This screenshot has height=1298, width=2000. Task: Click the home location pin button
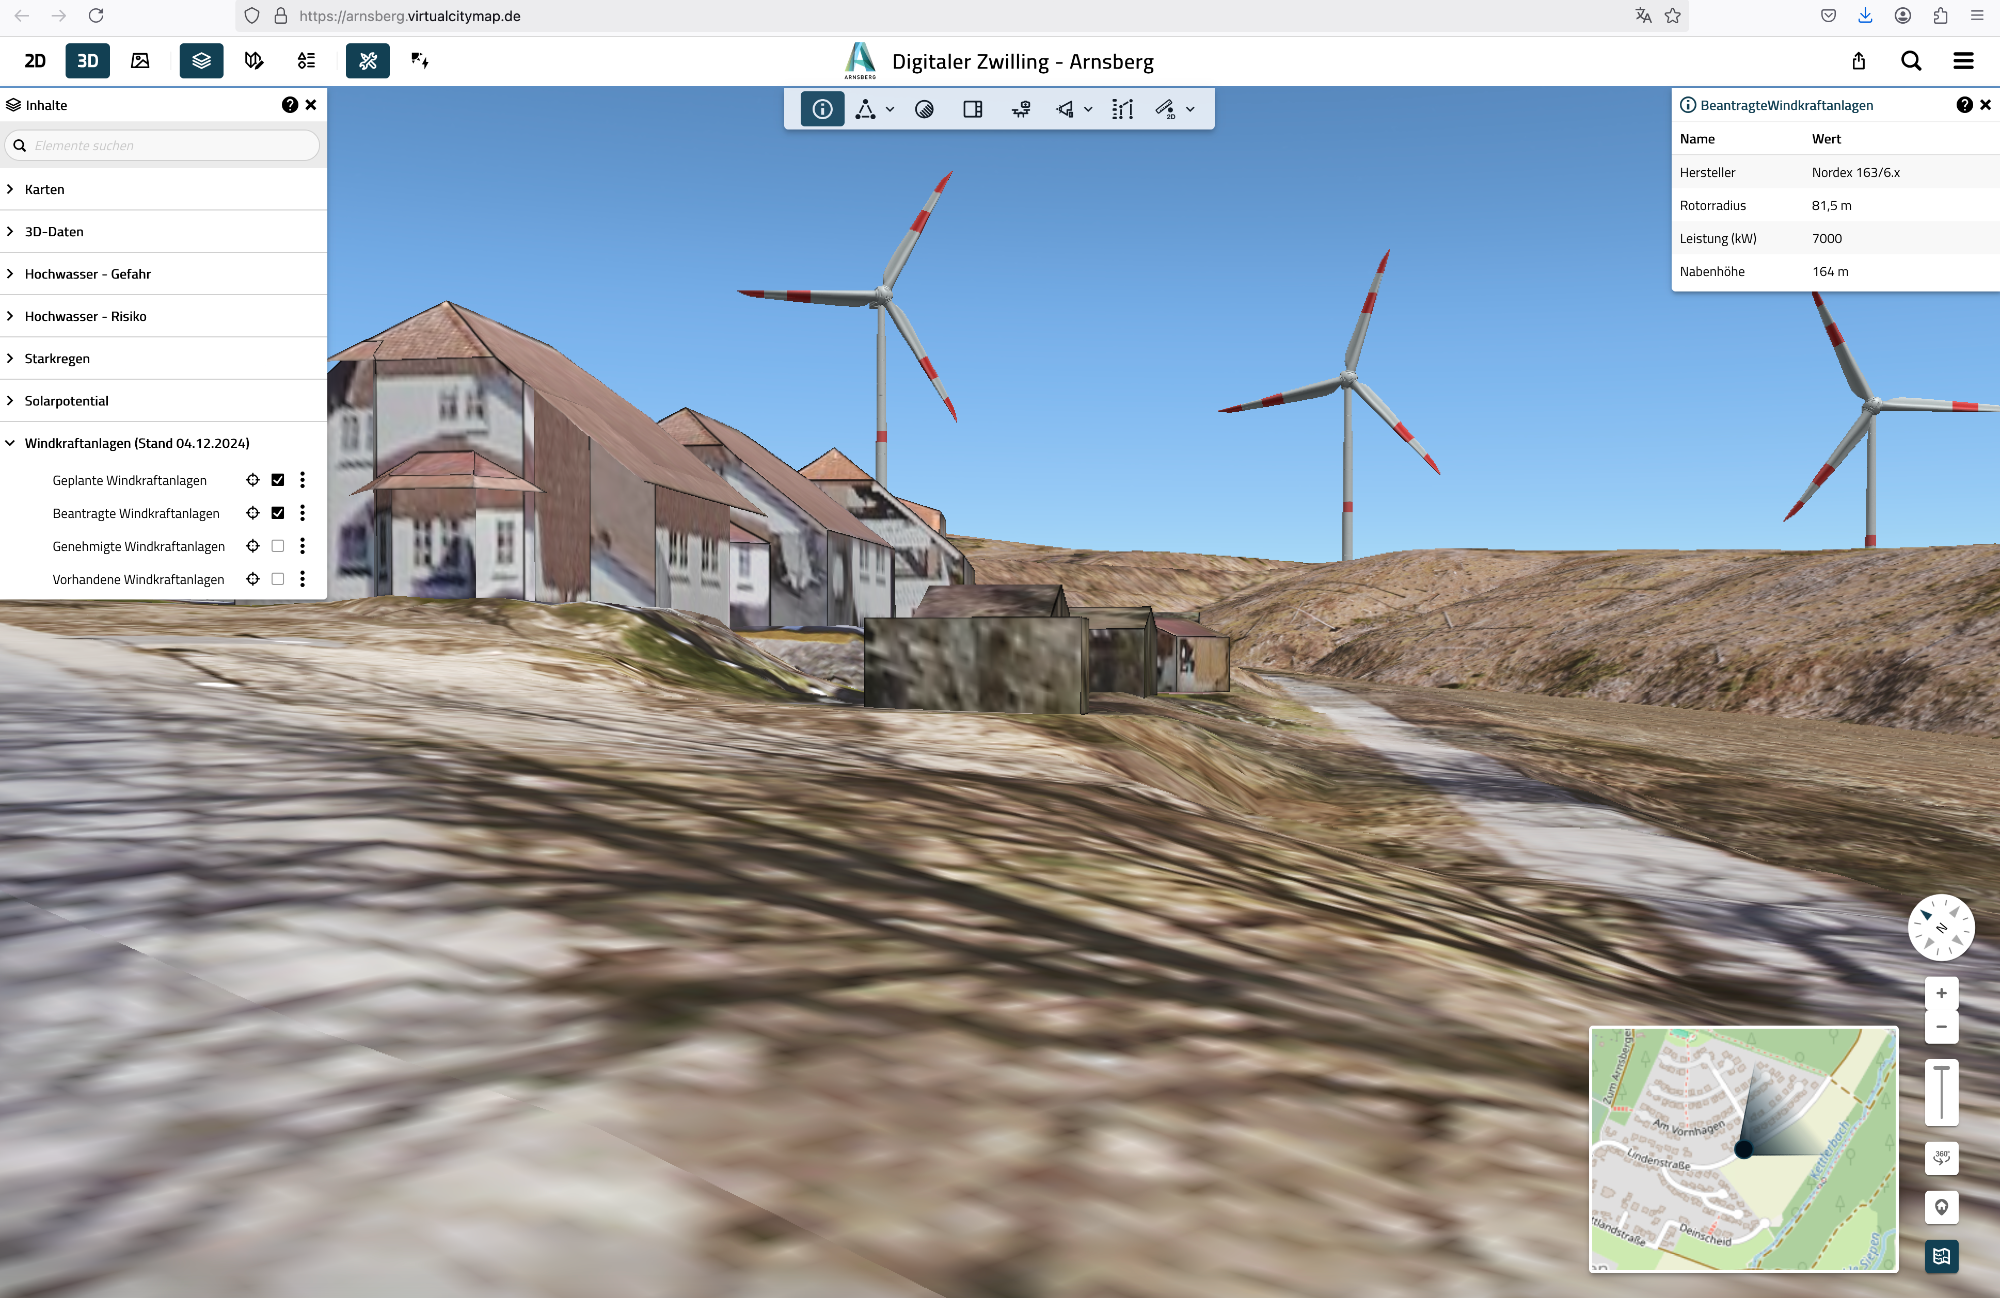pyautogui.click(x=1941, y=1207)
